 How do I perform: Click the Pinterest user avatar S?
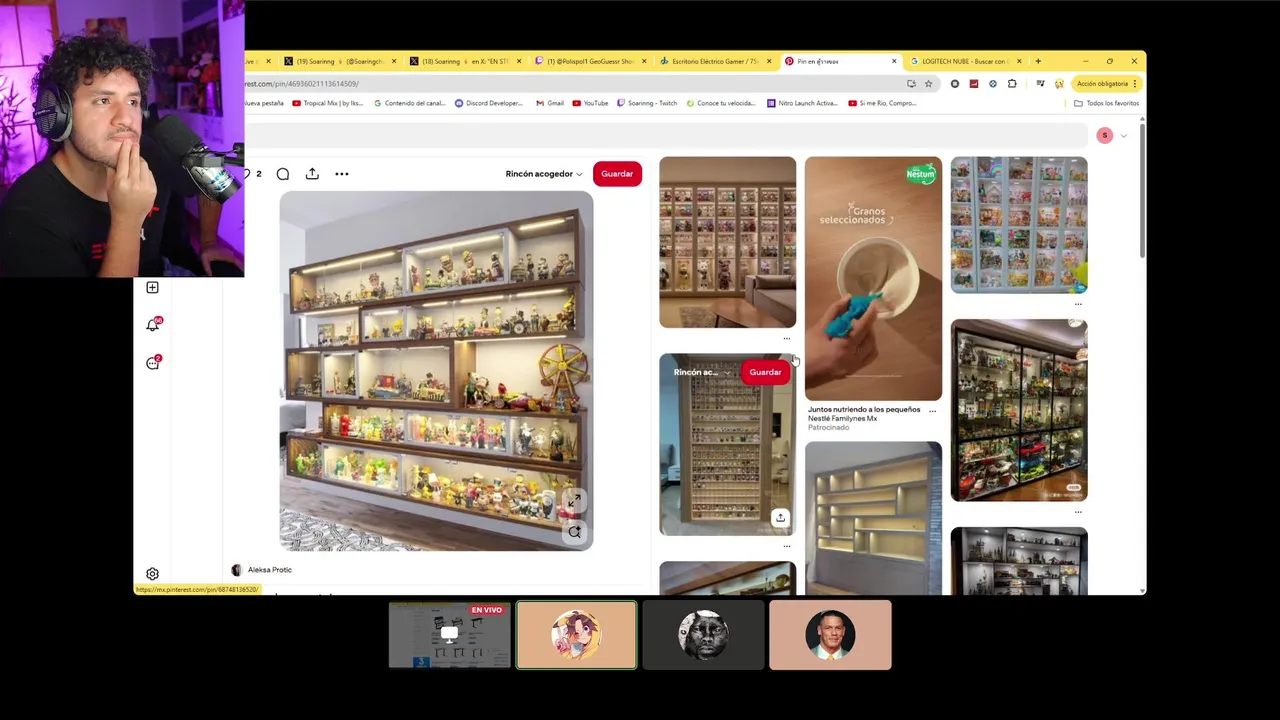[x=1105, y=135]
